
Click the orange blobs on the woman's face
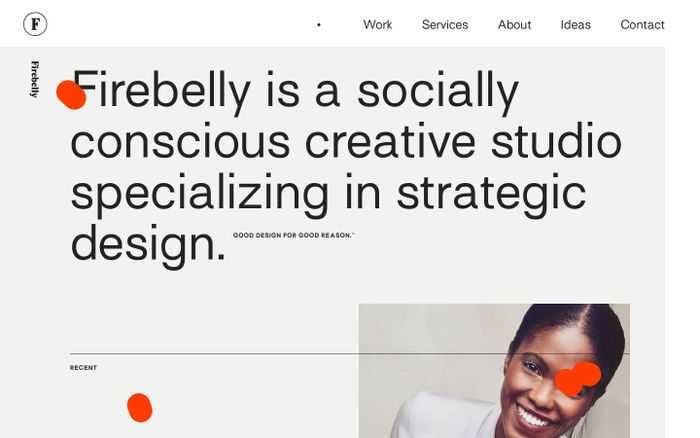click(577, 378)
